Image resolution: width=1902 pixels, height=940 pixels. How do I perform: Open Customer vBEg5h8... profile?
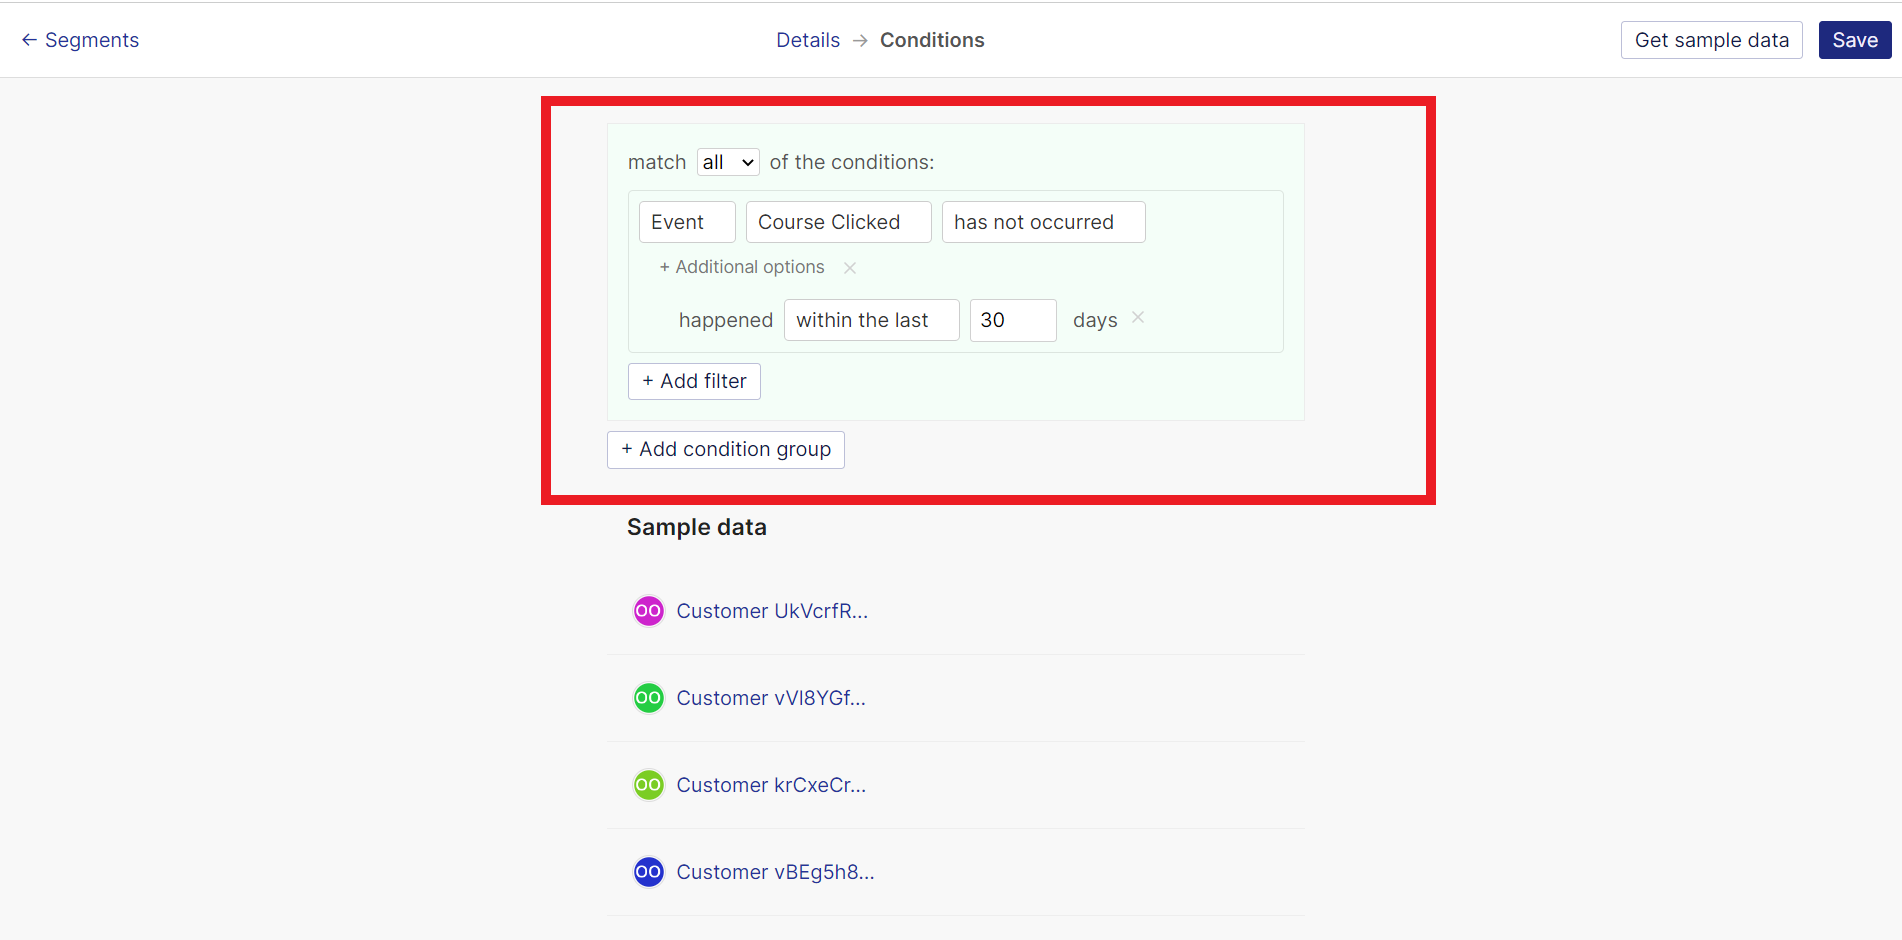775,872
